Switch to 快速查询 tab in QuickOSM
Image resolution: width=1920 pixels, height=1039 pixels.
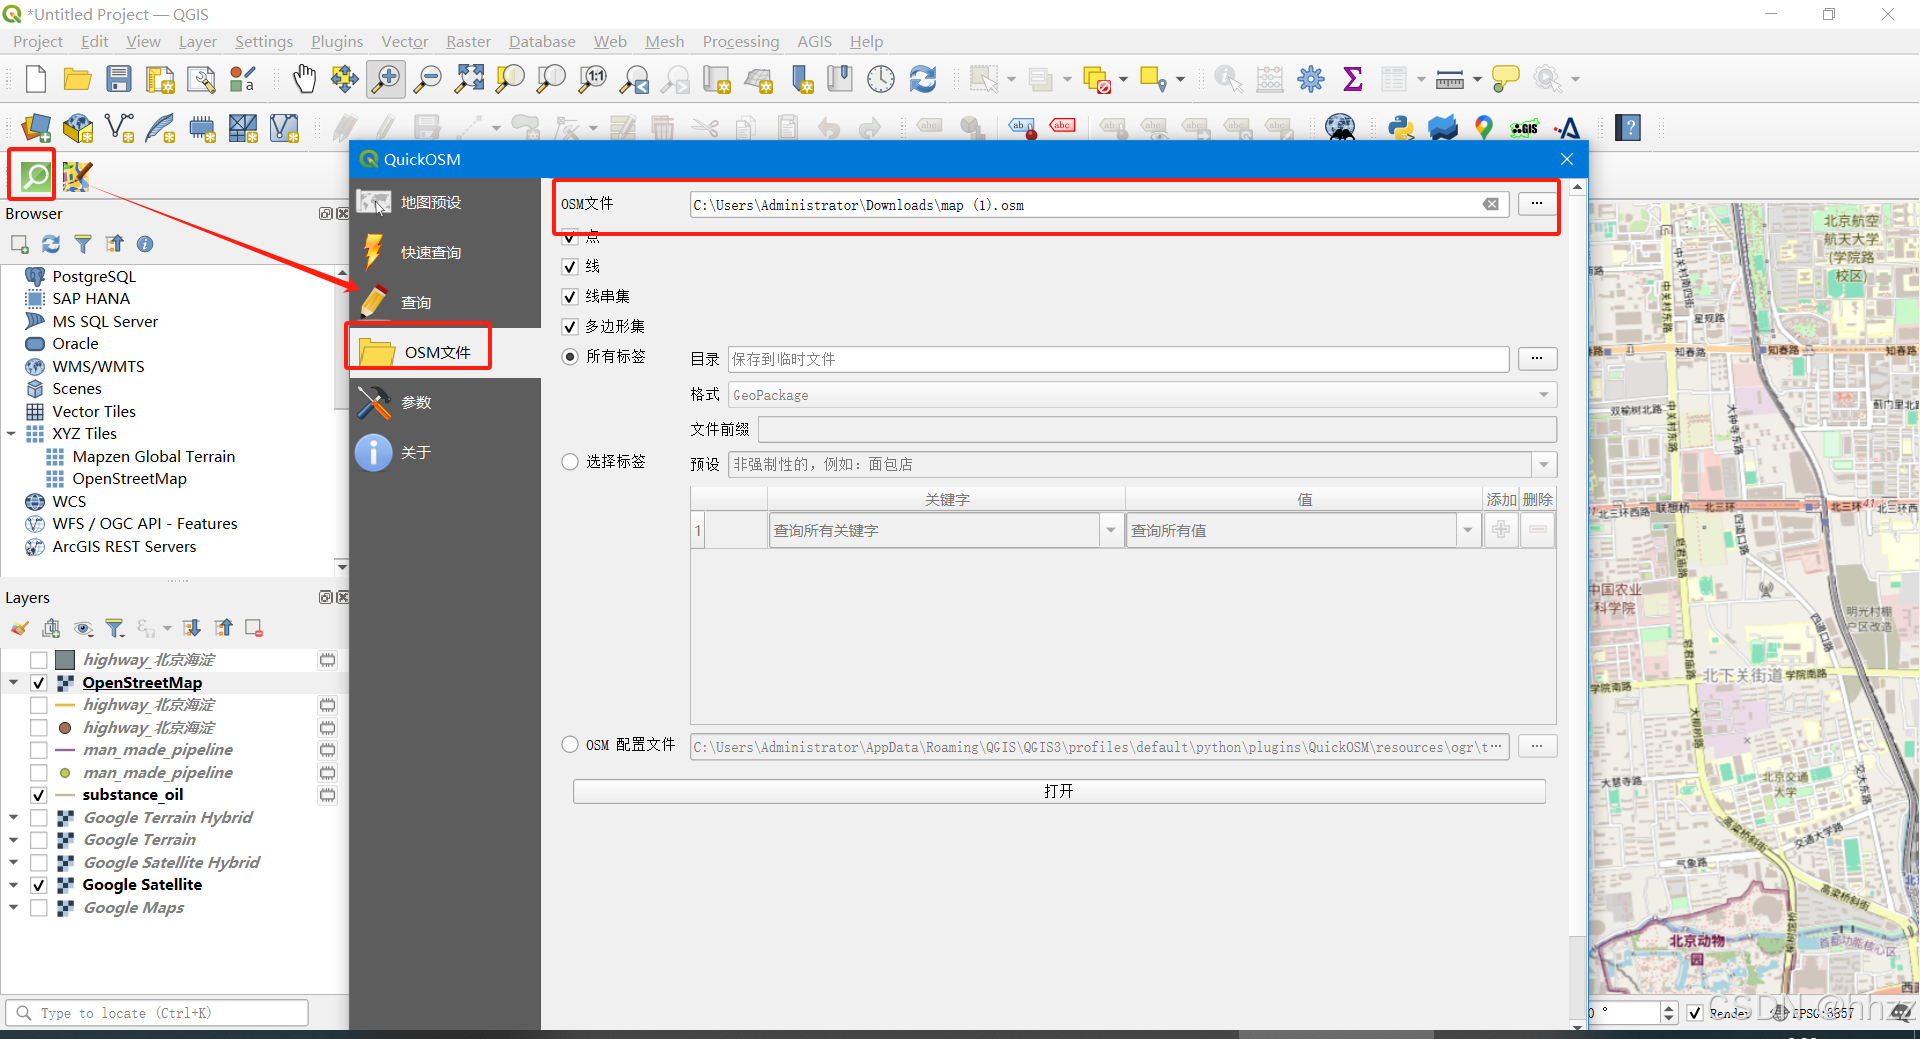[x=445, y=253]
